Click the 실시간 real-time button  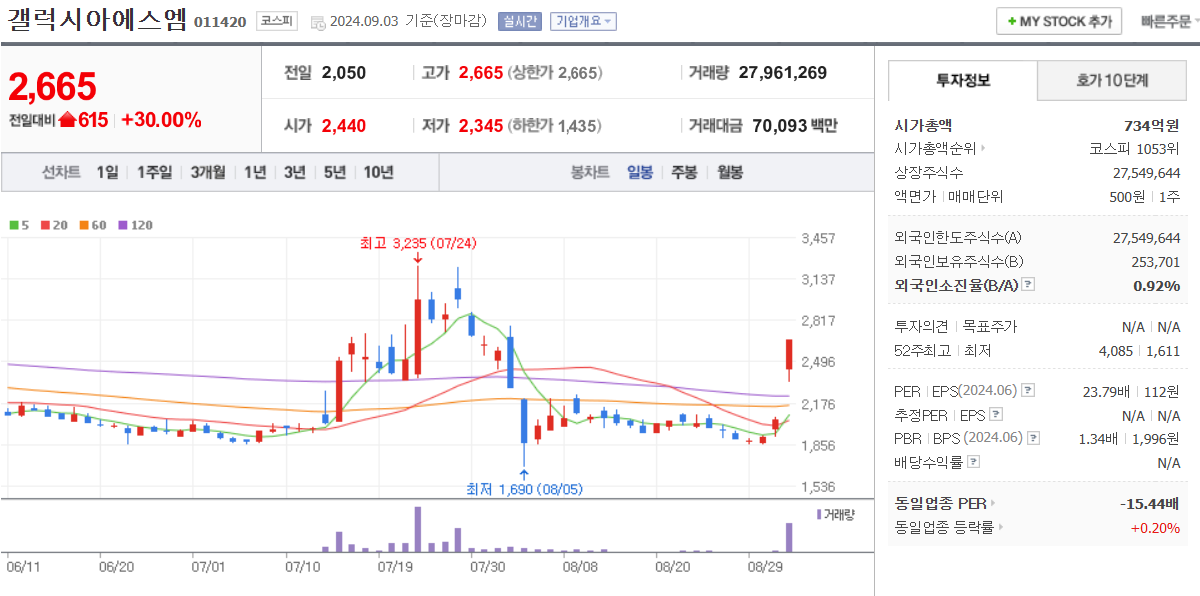(x=520, y=22)
